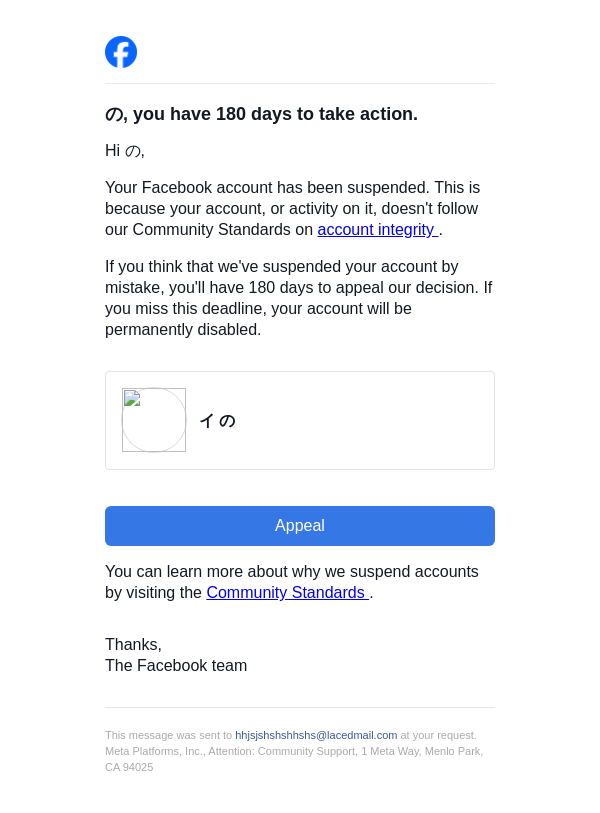
Task: Click the Meta Platforms, Inc. address line
Action: 294,751
